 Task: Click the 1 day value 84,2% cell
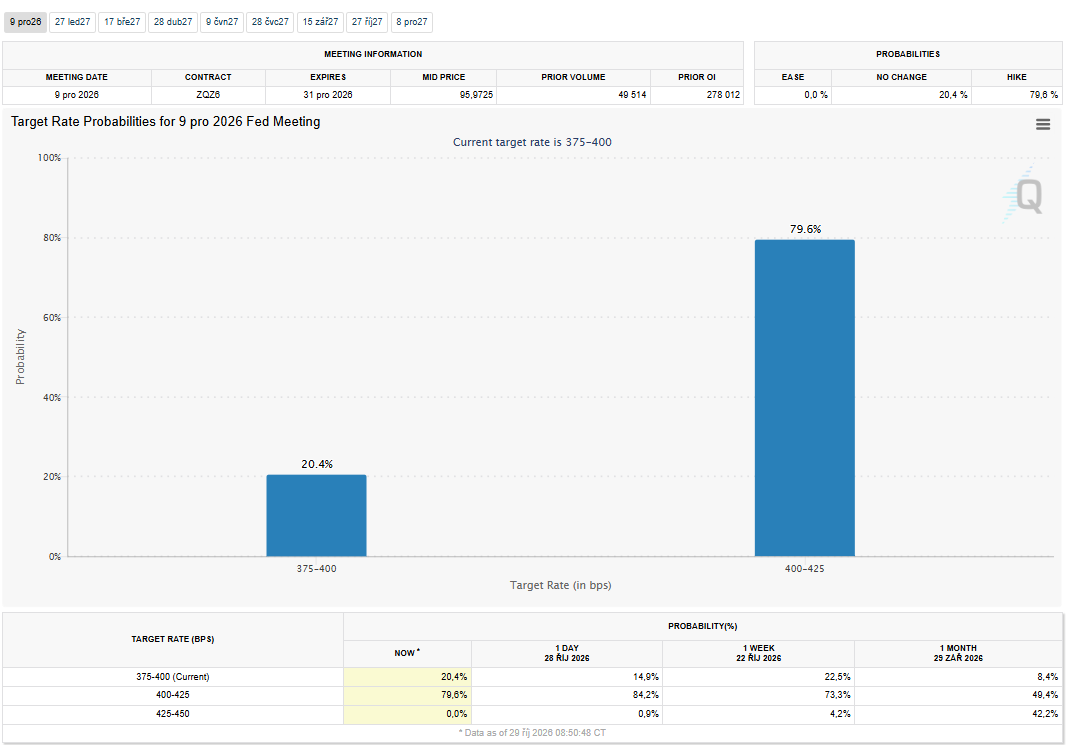click(567, 695)
